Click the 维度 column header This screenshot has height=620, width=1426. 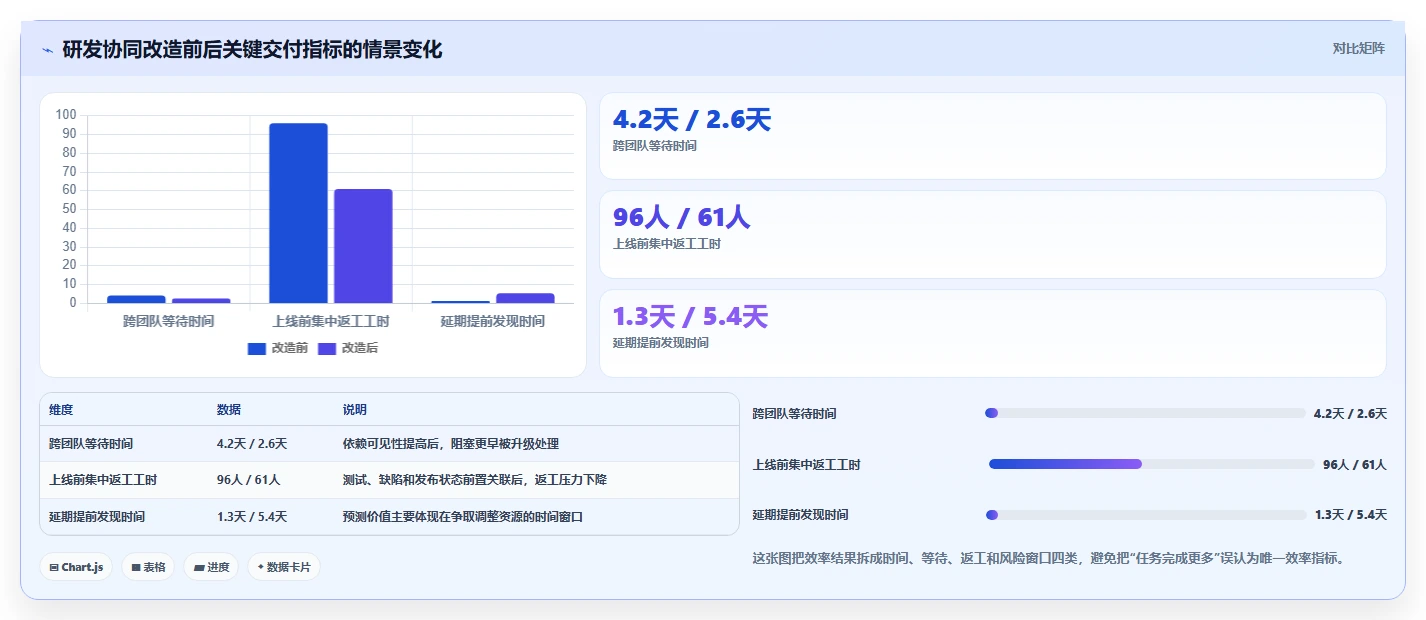[61, 410]
